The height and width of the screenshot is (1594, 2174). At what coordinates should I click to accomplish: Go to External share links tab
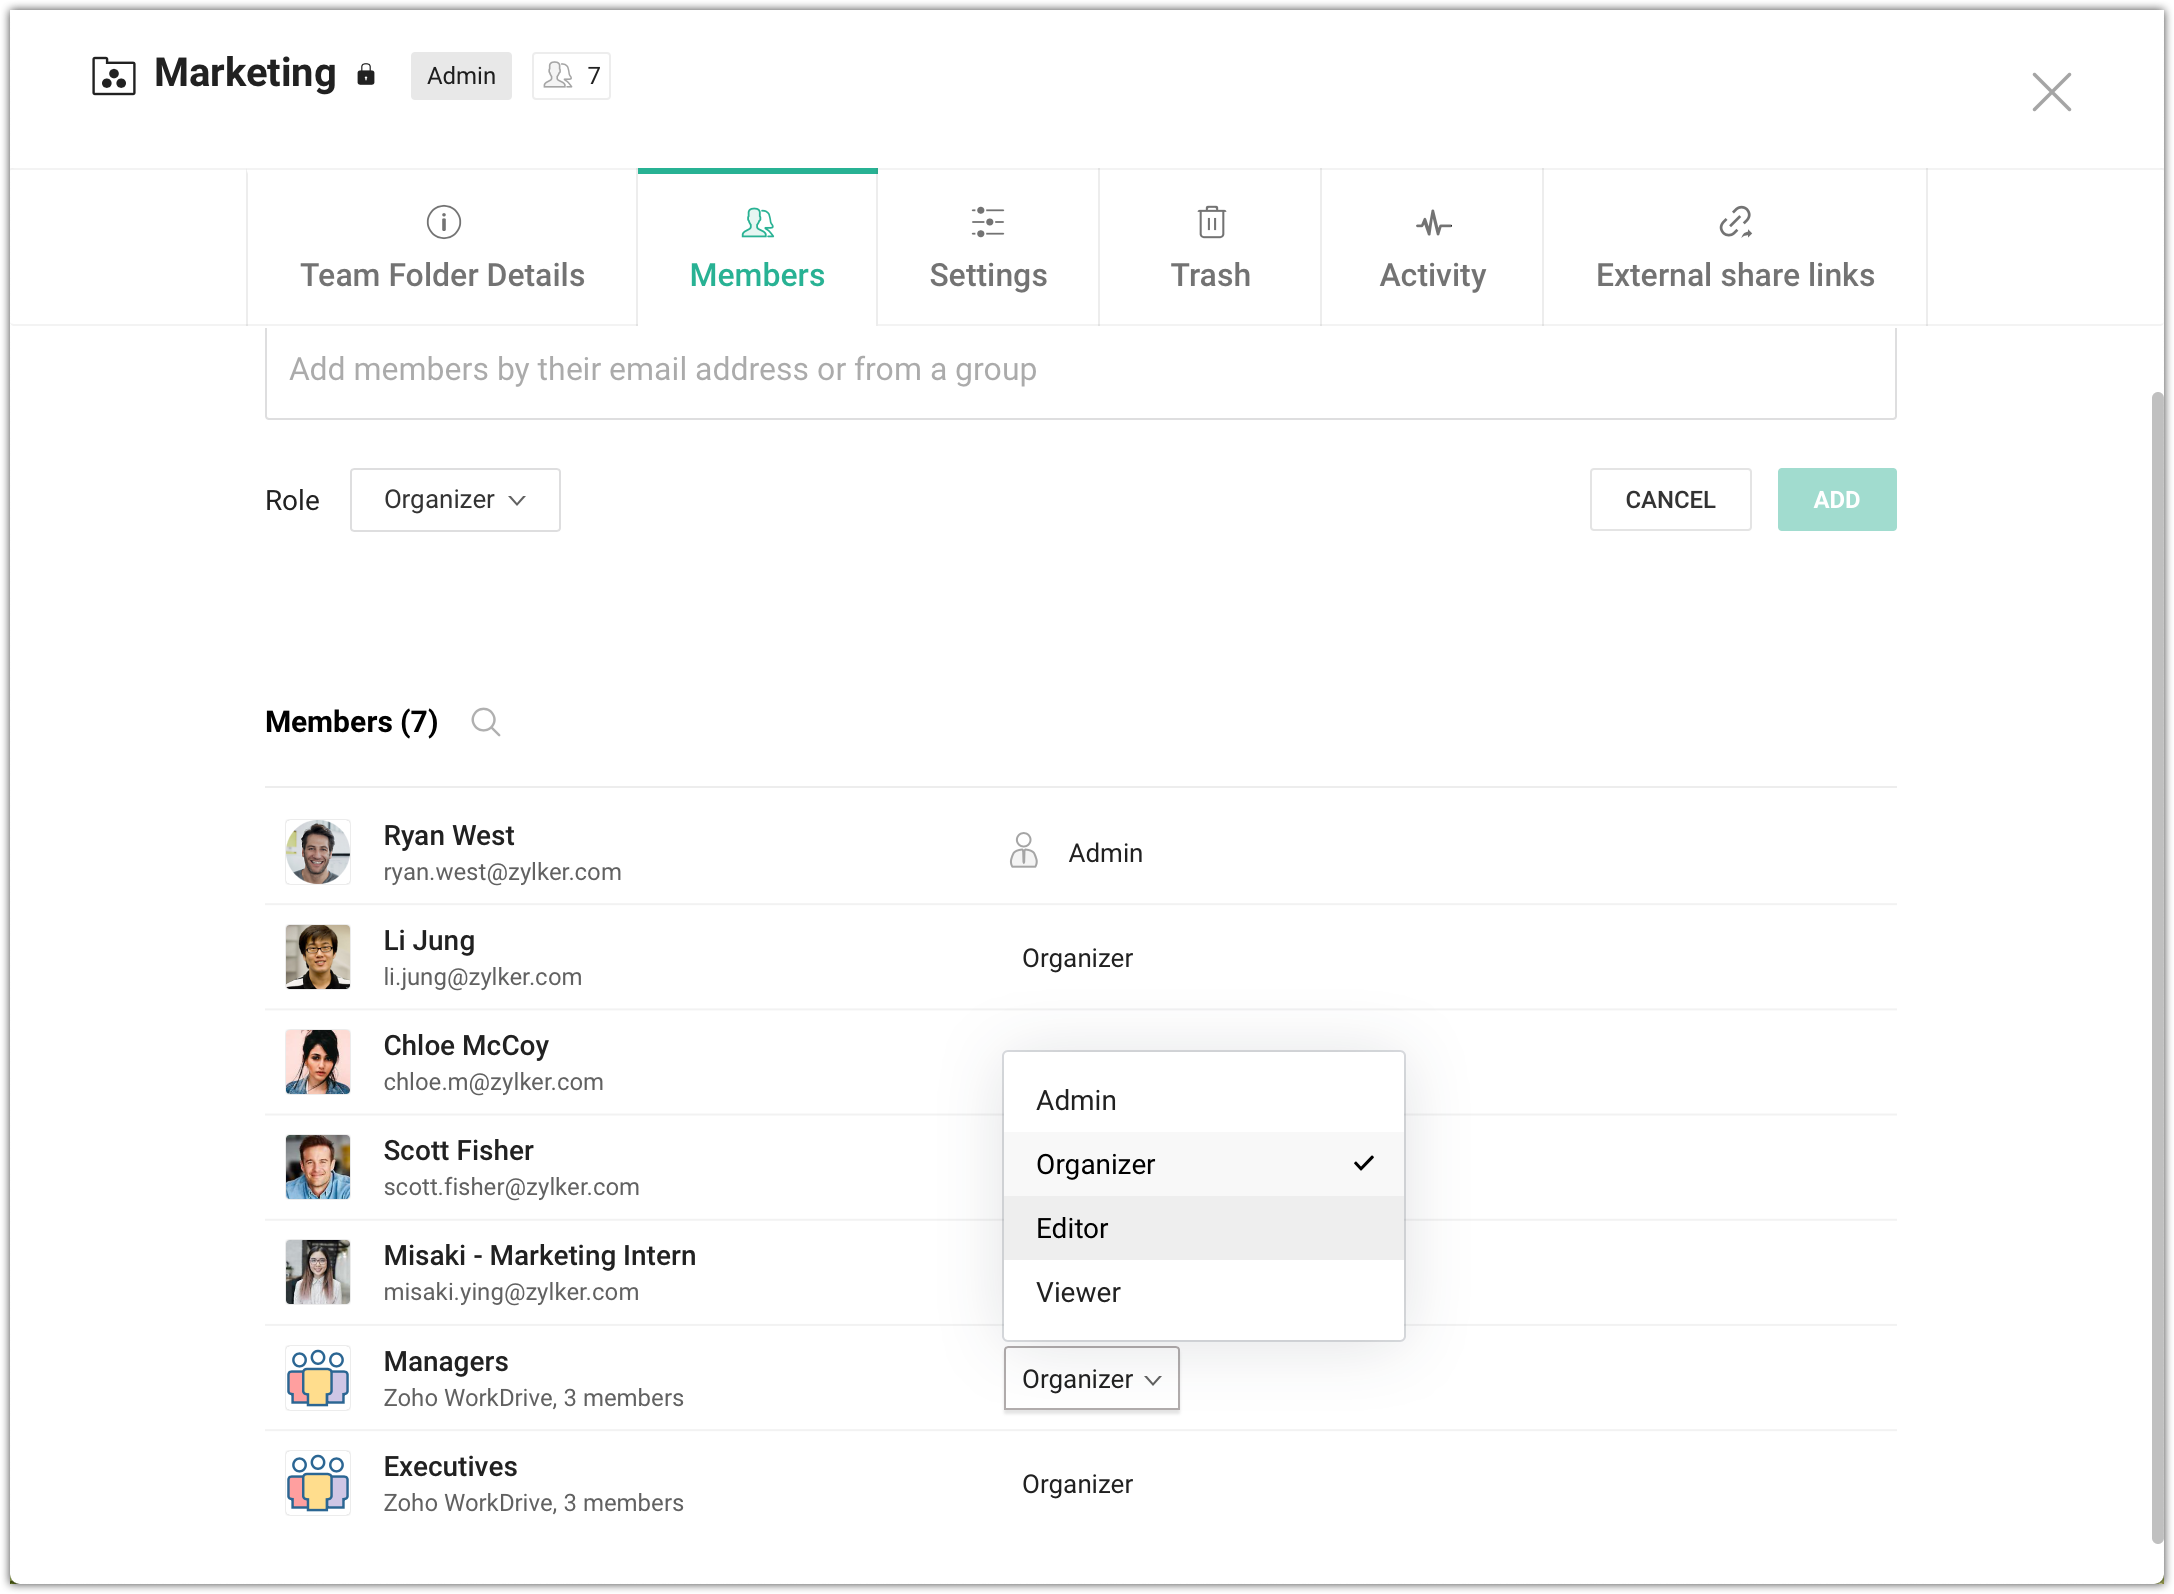pyautogui.click(x=1734, y=248)
